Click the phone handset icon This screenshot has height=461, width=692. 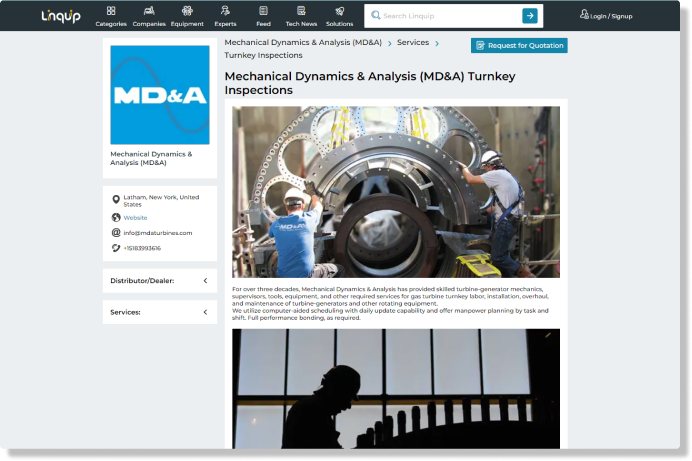pyautogui.click(x=116, y=248)
